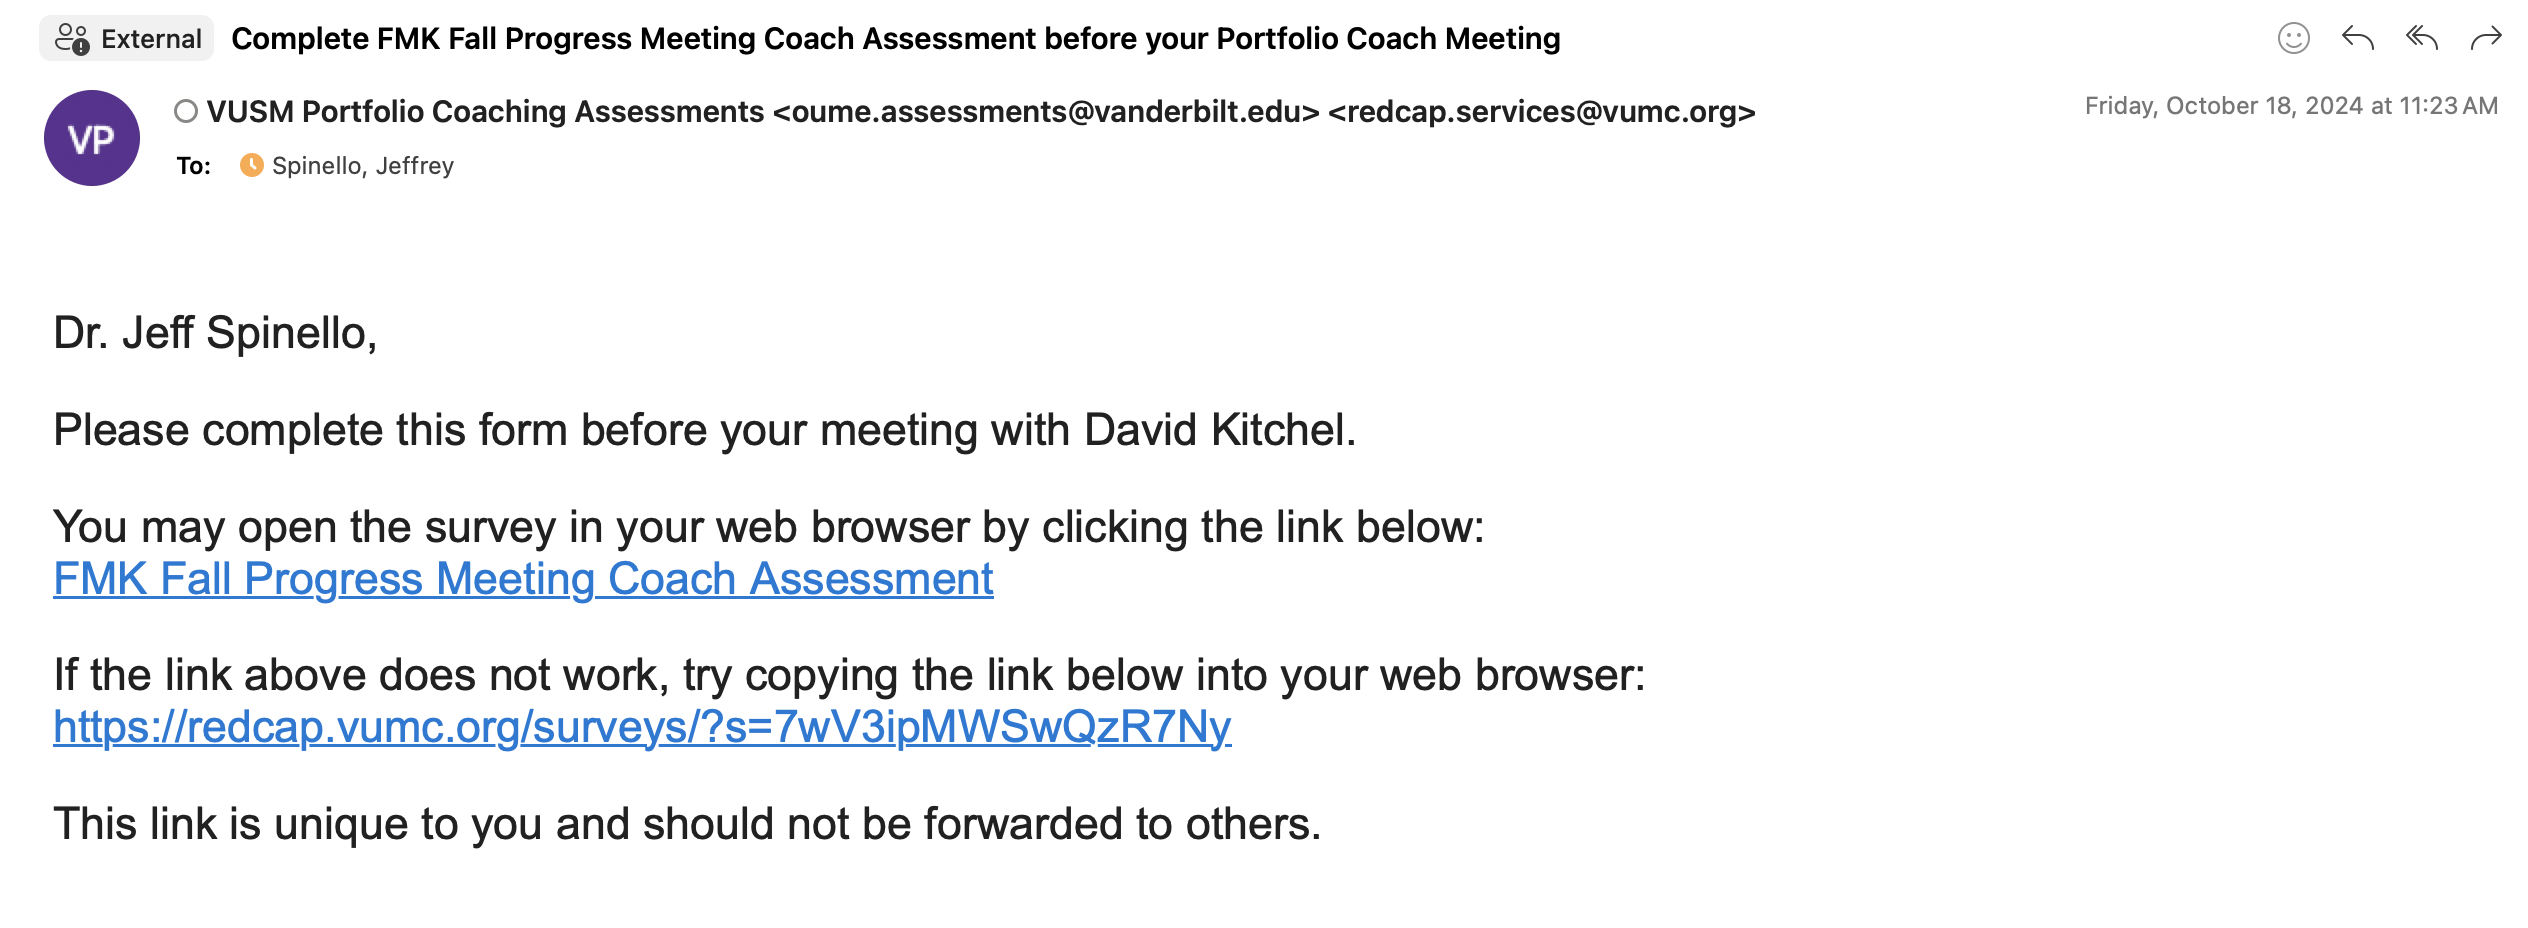2528x928 pixels.
Task: Click the Friday, October 18, 2024 timestamp
Action: [2291, 106]
